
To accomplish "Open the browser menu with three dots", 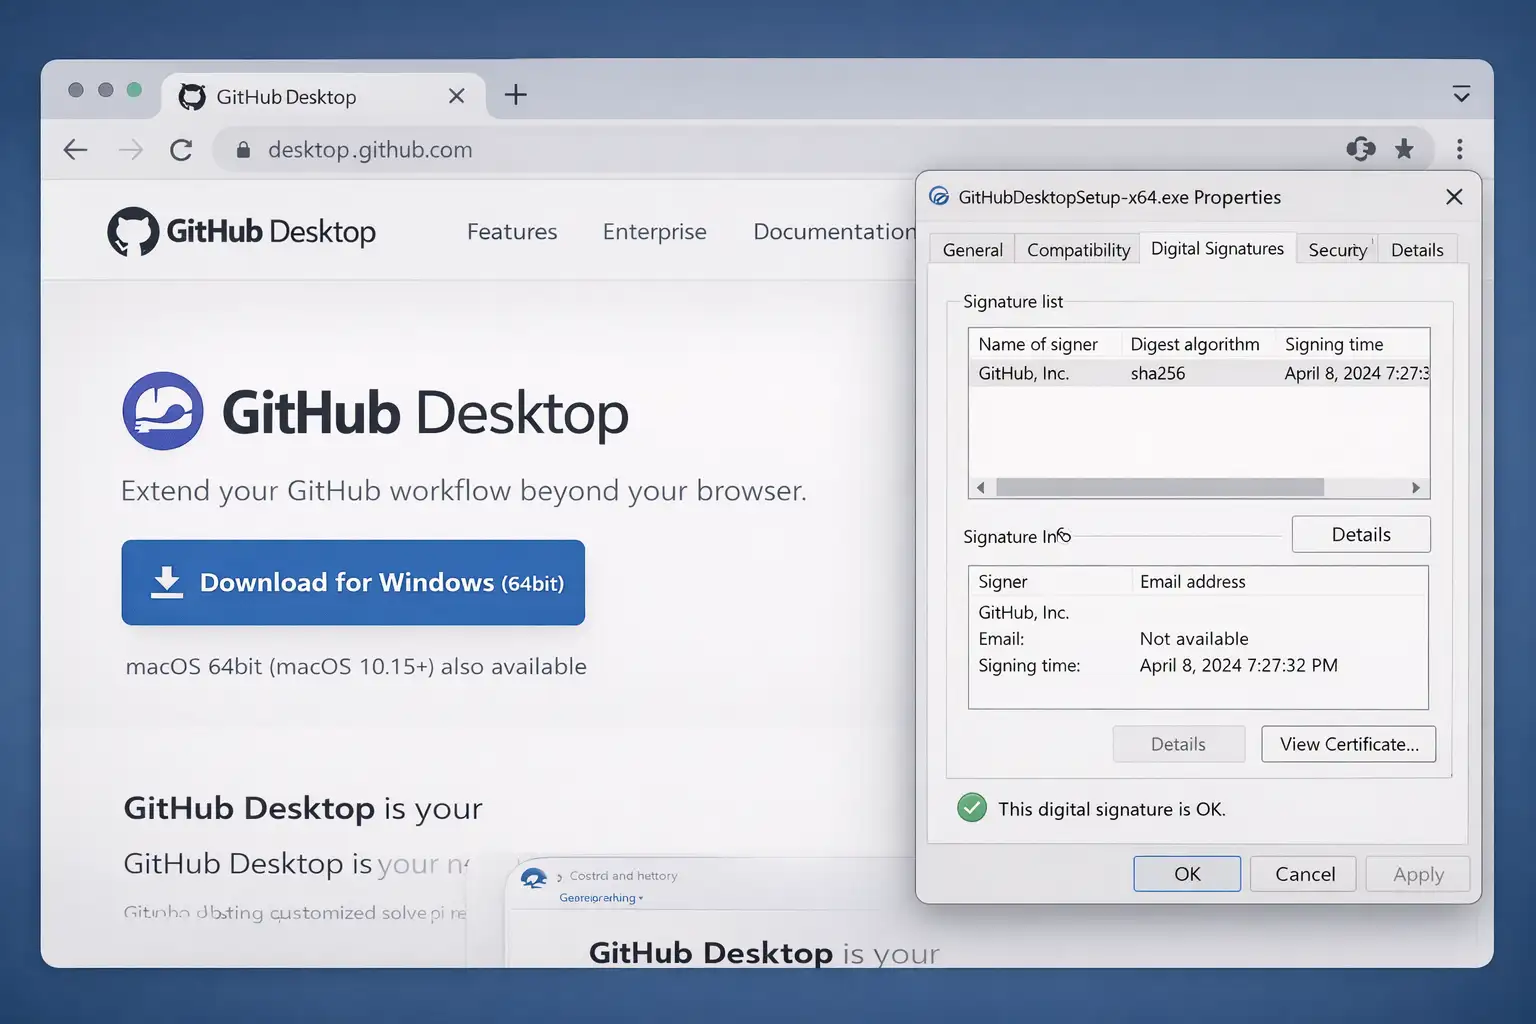I will click(x=1460, y=149).
